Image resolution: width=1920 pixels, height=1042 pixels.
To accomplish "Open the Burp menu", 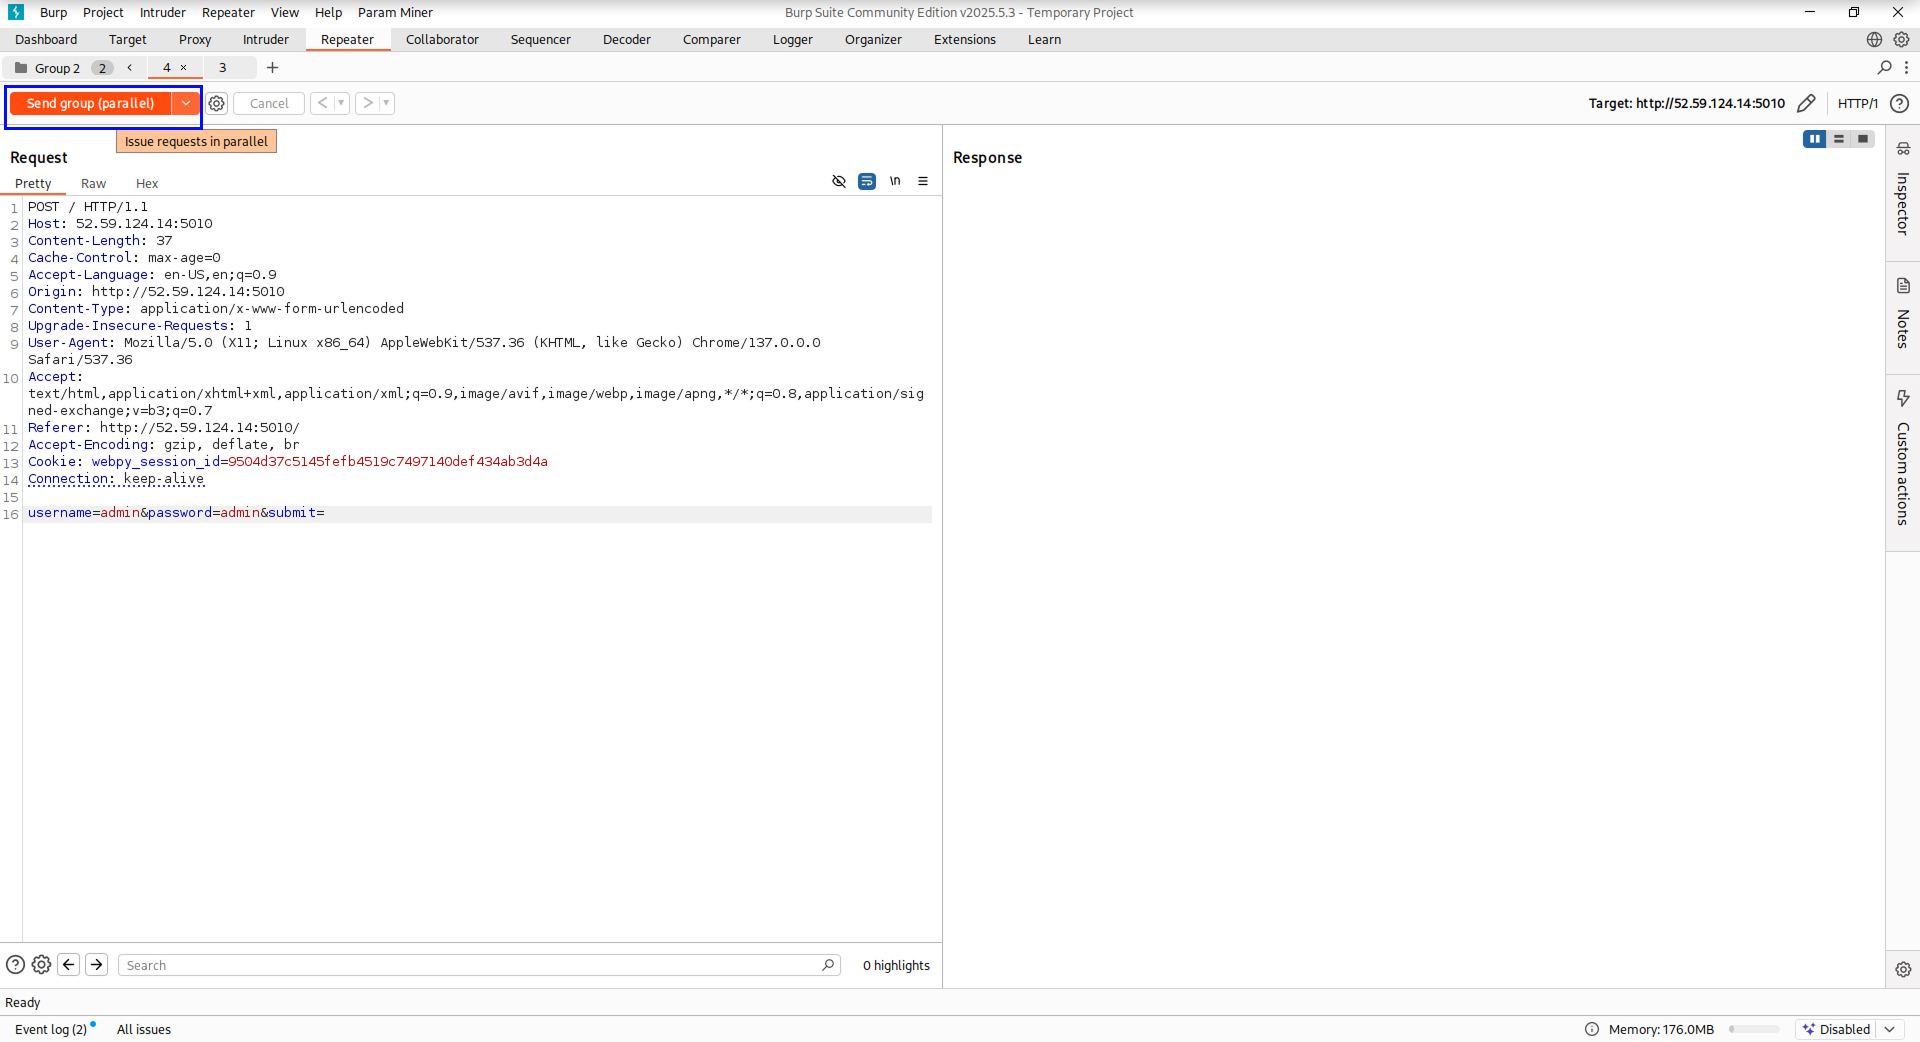I will tap(53, 13).
